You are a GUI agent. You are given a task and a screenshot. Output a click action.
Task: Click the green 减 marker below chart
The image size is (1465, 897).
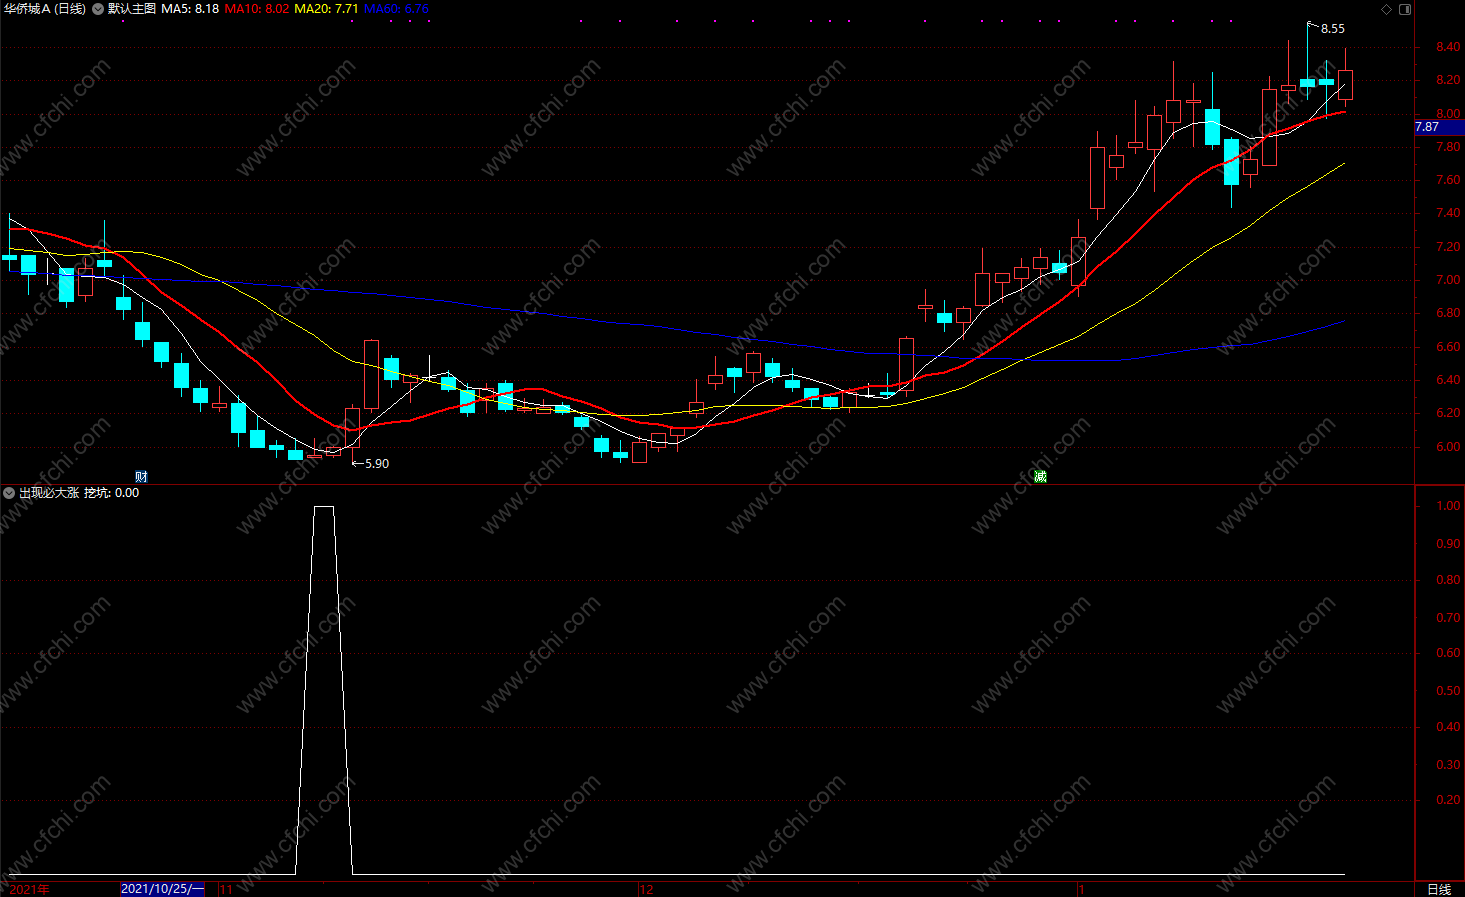coord(1040,477)
